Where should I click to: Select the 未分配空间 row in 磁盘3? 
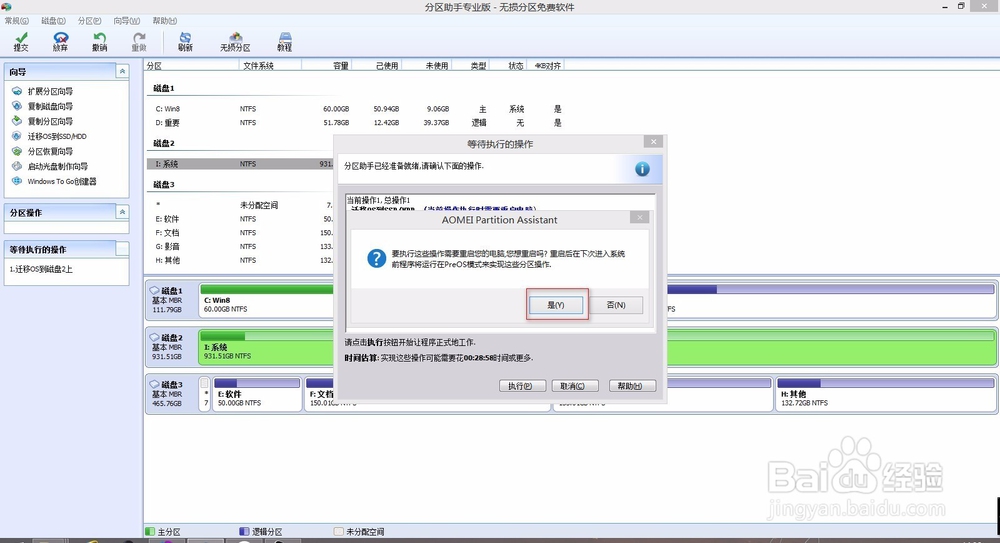[240, 205]
